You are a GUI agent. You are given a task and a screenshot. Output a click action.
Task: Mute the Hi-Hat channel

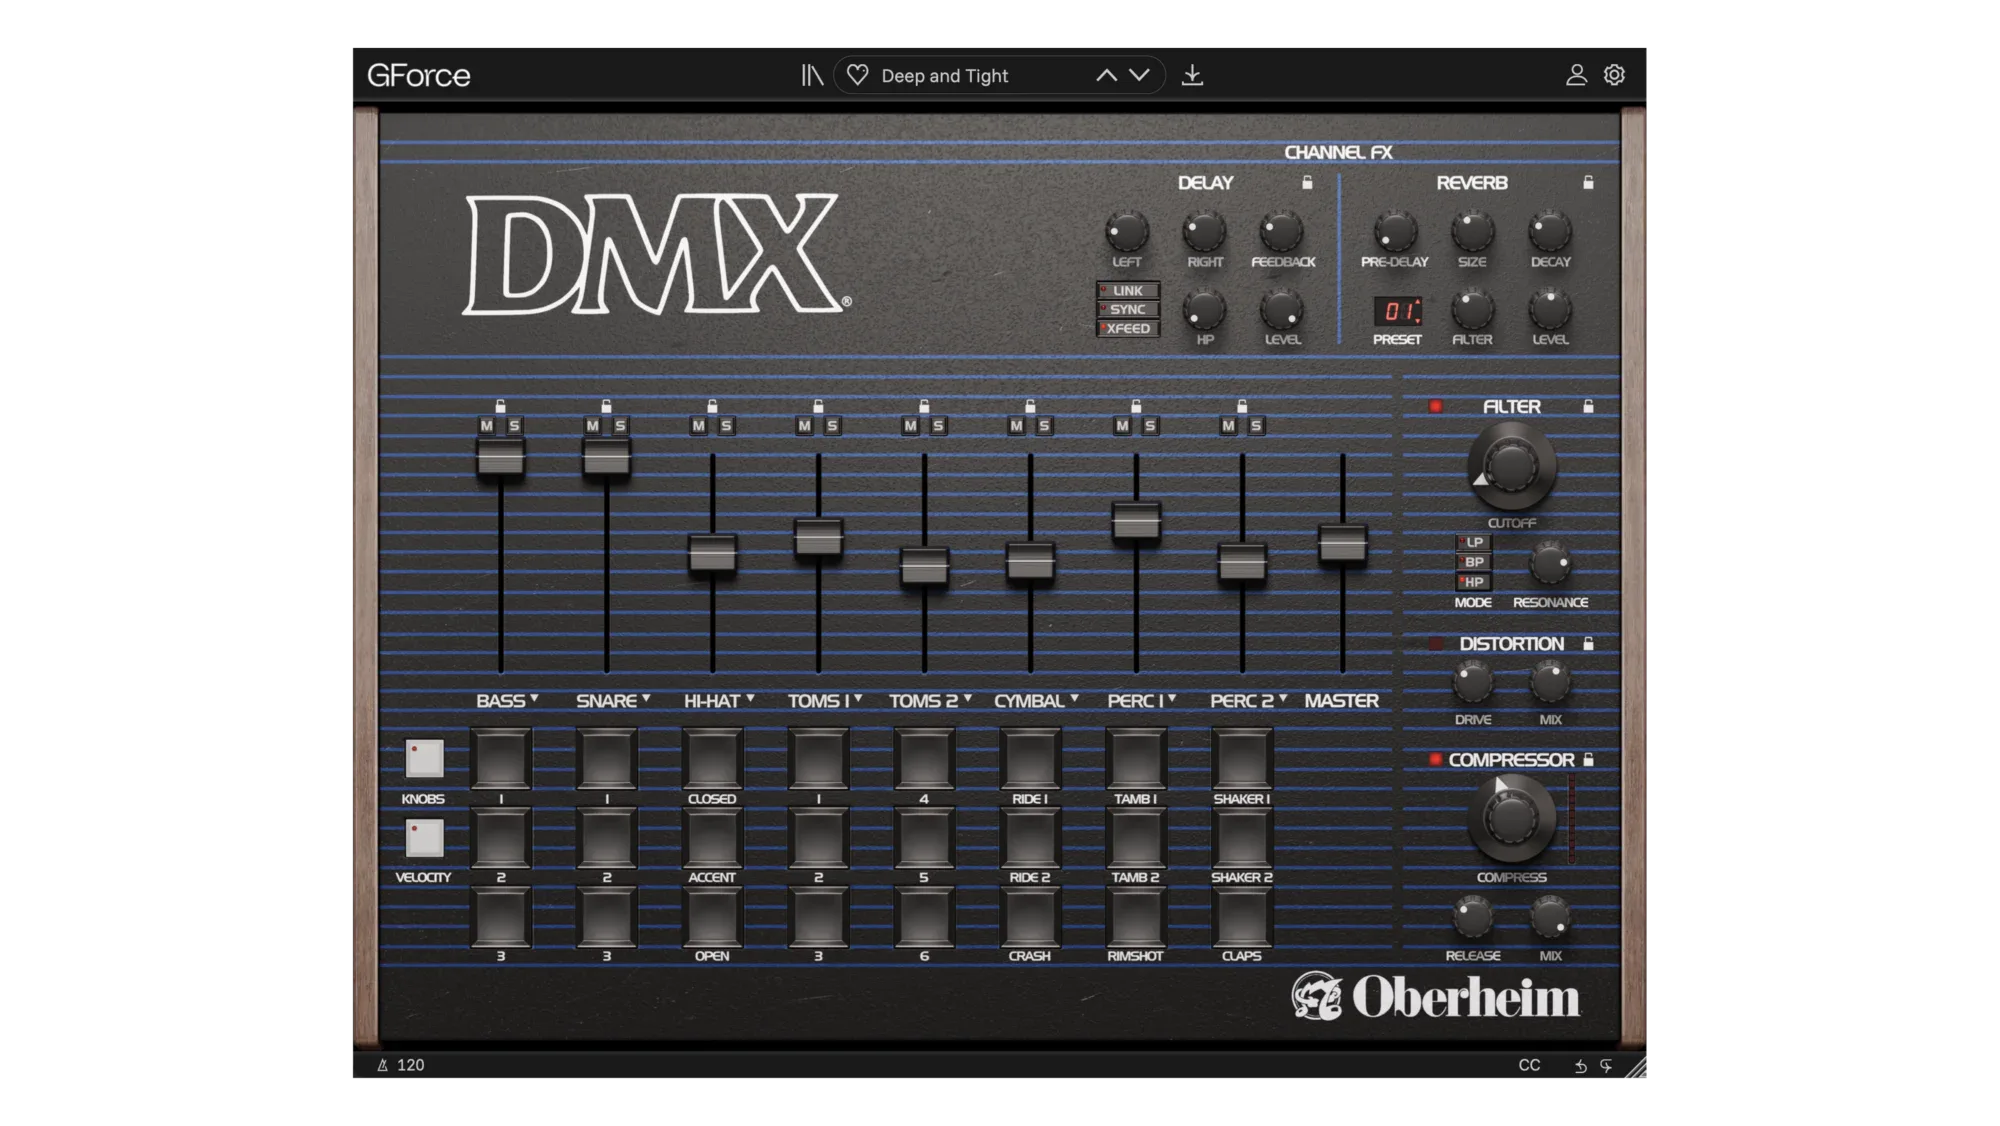point(699,426)
